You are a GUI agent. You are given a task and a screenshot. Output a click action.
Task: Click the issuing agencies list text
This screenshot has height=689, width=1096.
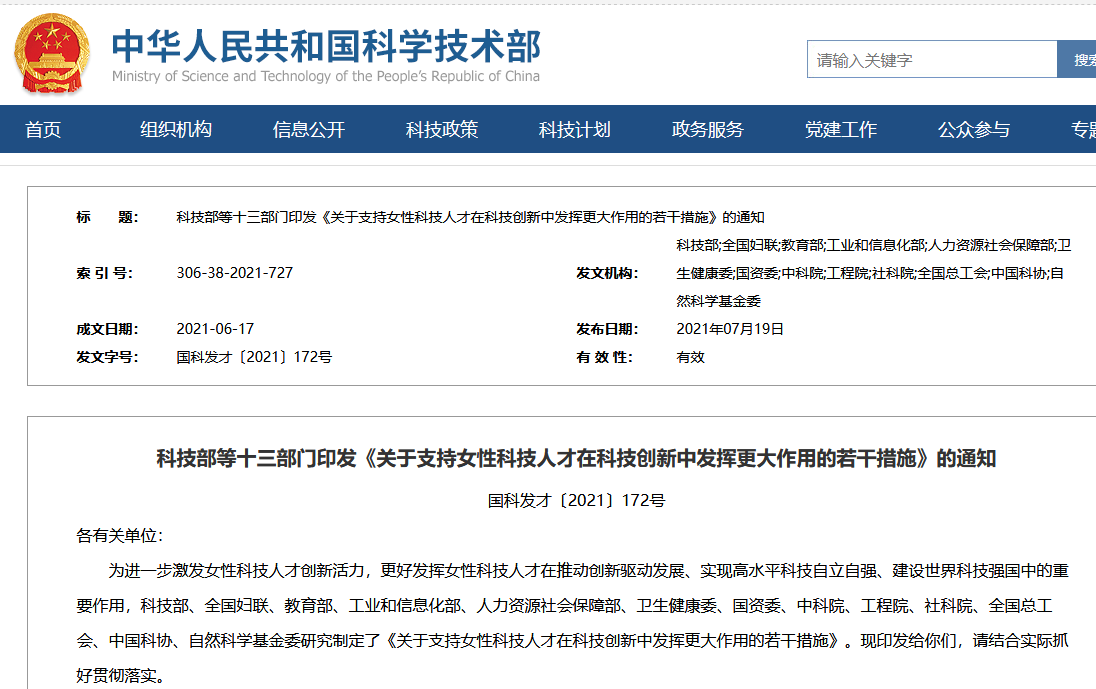click(873, 273)
